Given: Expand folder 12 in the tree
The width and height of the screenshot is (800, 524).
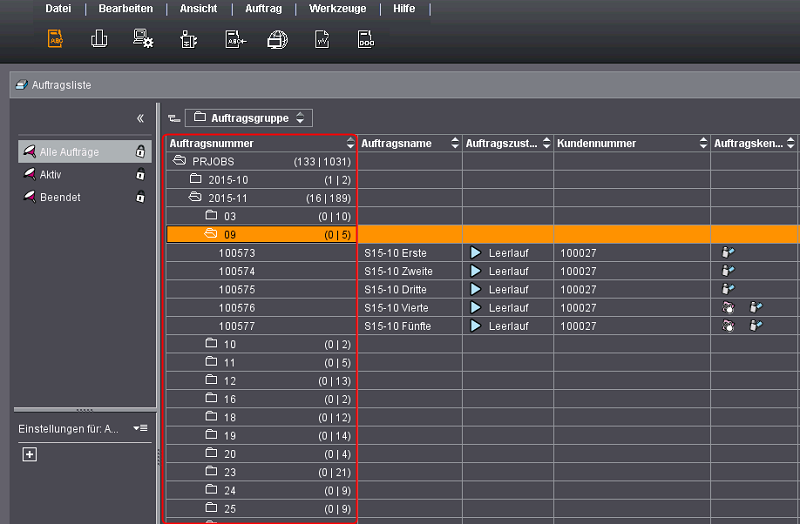Looking at the screenshot, I should pos(211,380).
